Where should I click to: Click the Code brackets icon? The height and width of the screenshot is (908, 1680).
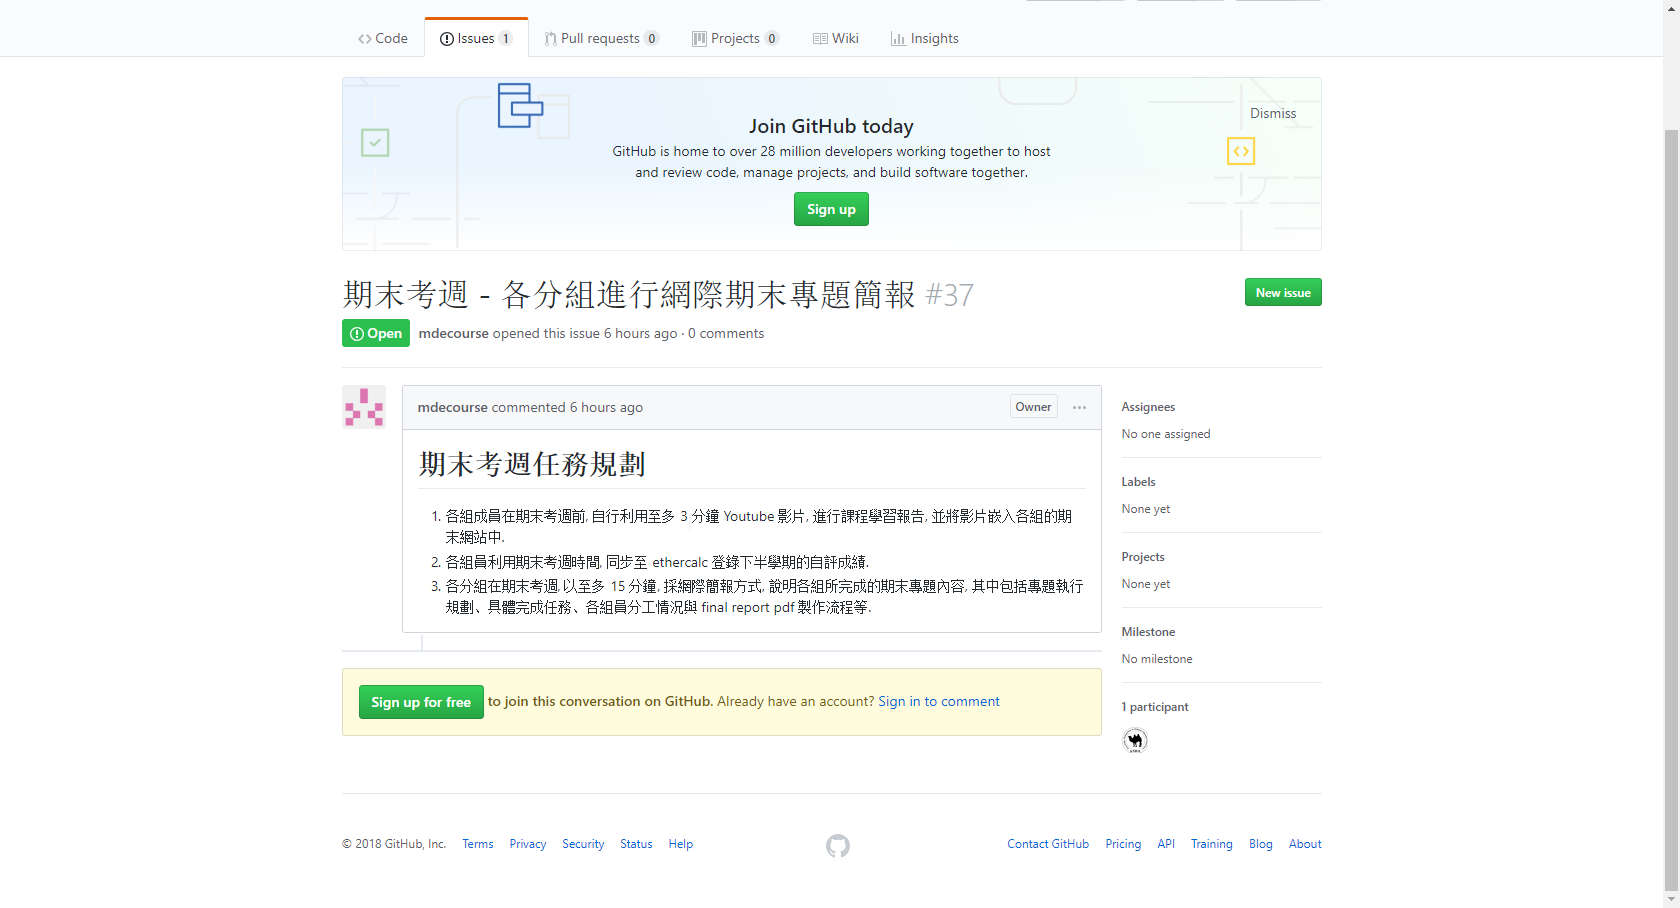coord(365,39)
